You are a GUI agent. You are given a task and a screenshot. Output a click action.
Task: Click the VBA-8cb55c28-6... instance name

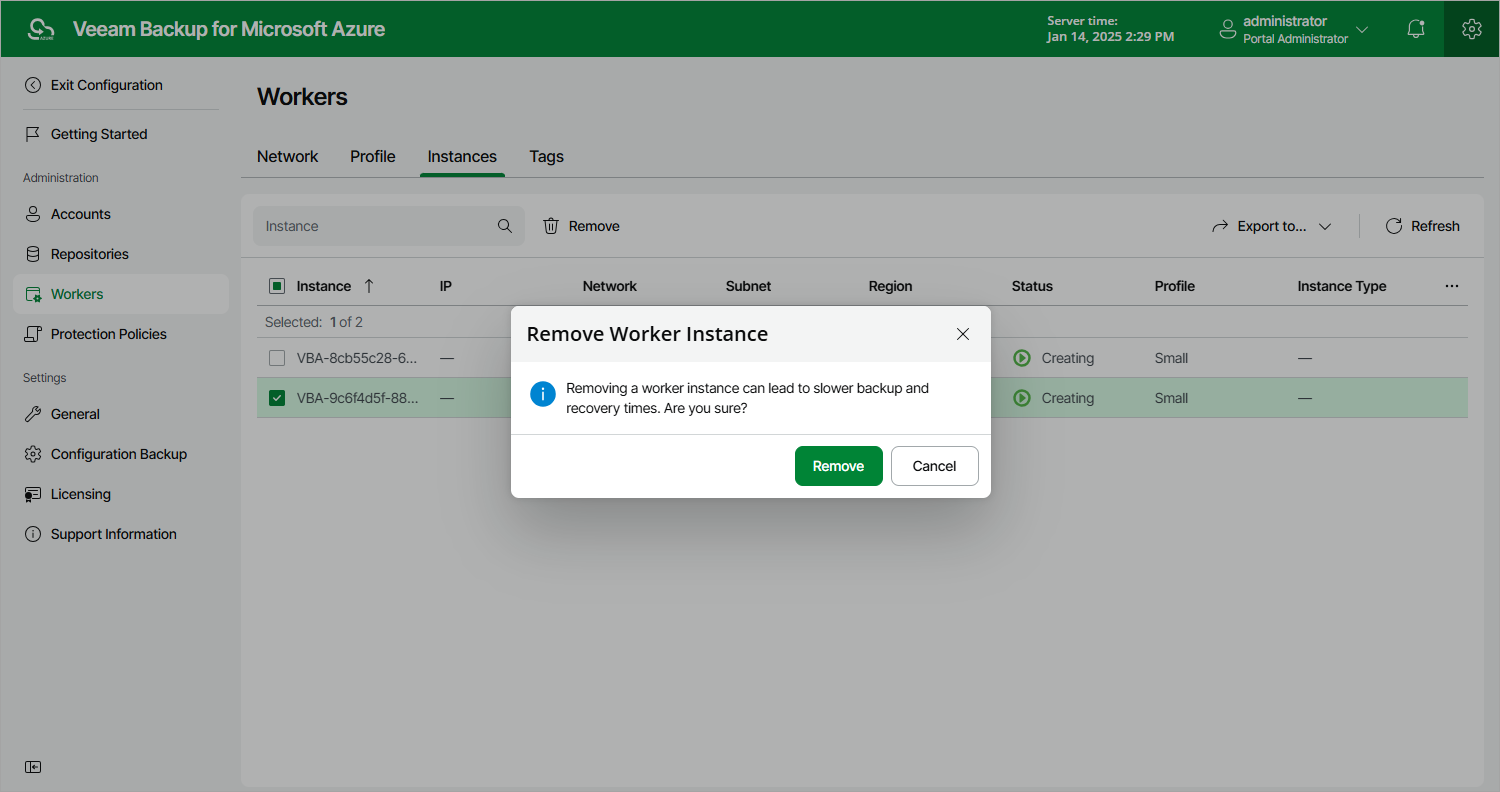pos(358,358)
